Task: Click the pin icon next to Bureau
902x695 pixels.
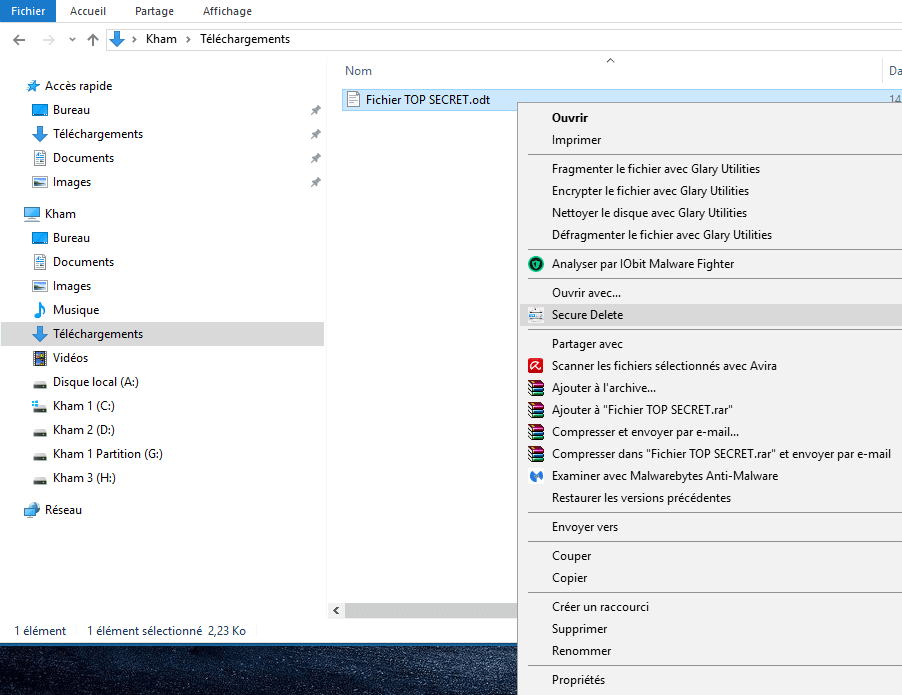Action: 315,110
